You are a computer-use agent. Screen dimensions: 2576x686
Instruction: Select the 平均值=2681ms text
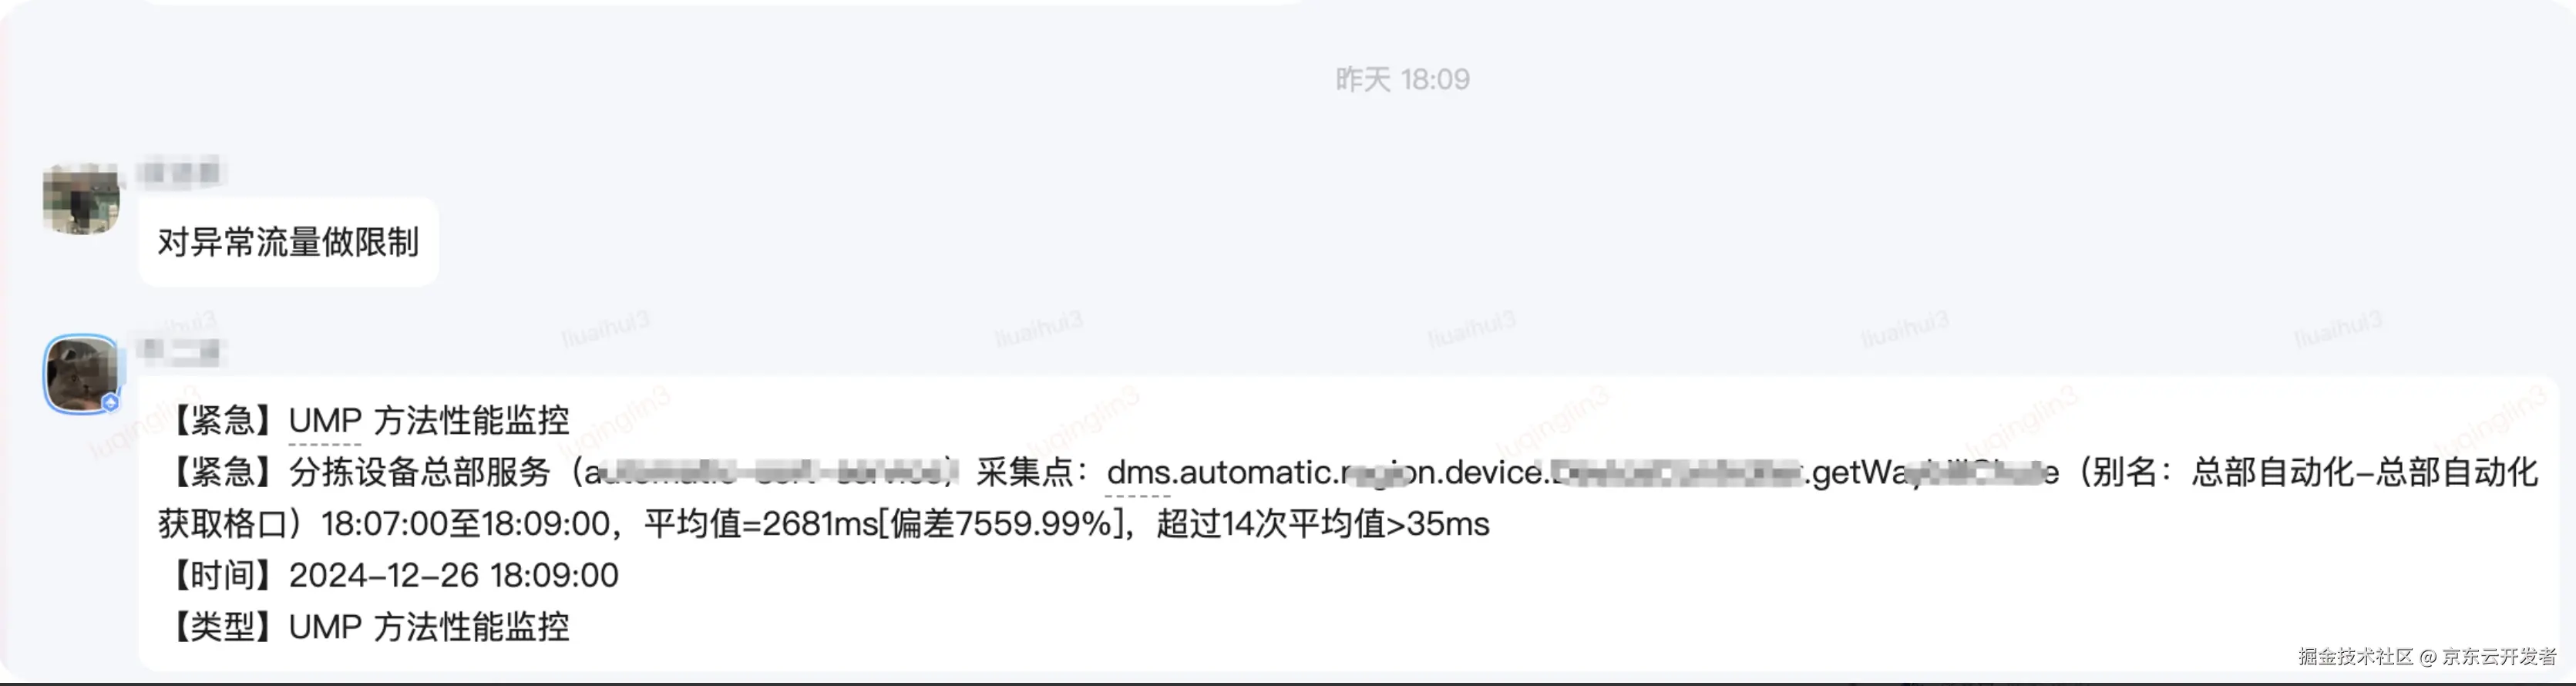click(760, 524)
